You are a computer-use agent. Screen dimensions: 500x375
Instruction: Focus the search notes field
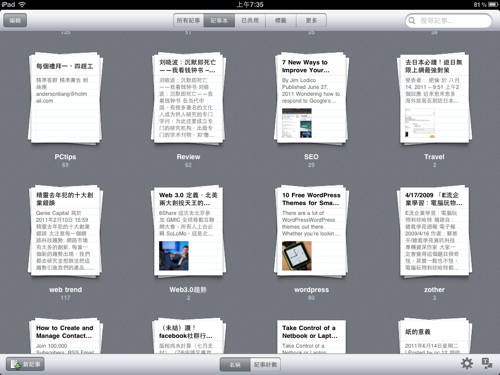point(449,21)
